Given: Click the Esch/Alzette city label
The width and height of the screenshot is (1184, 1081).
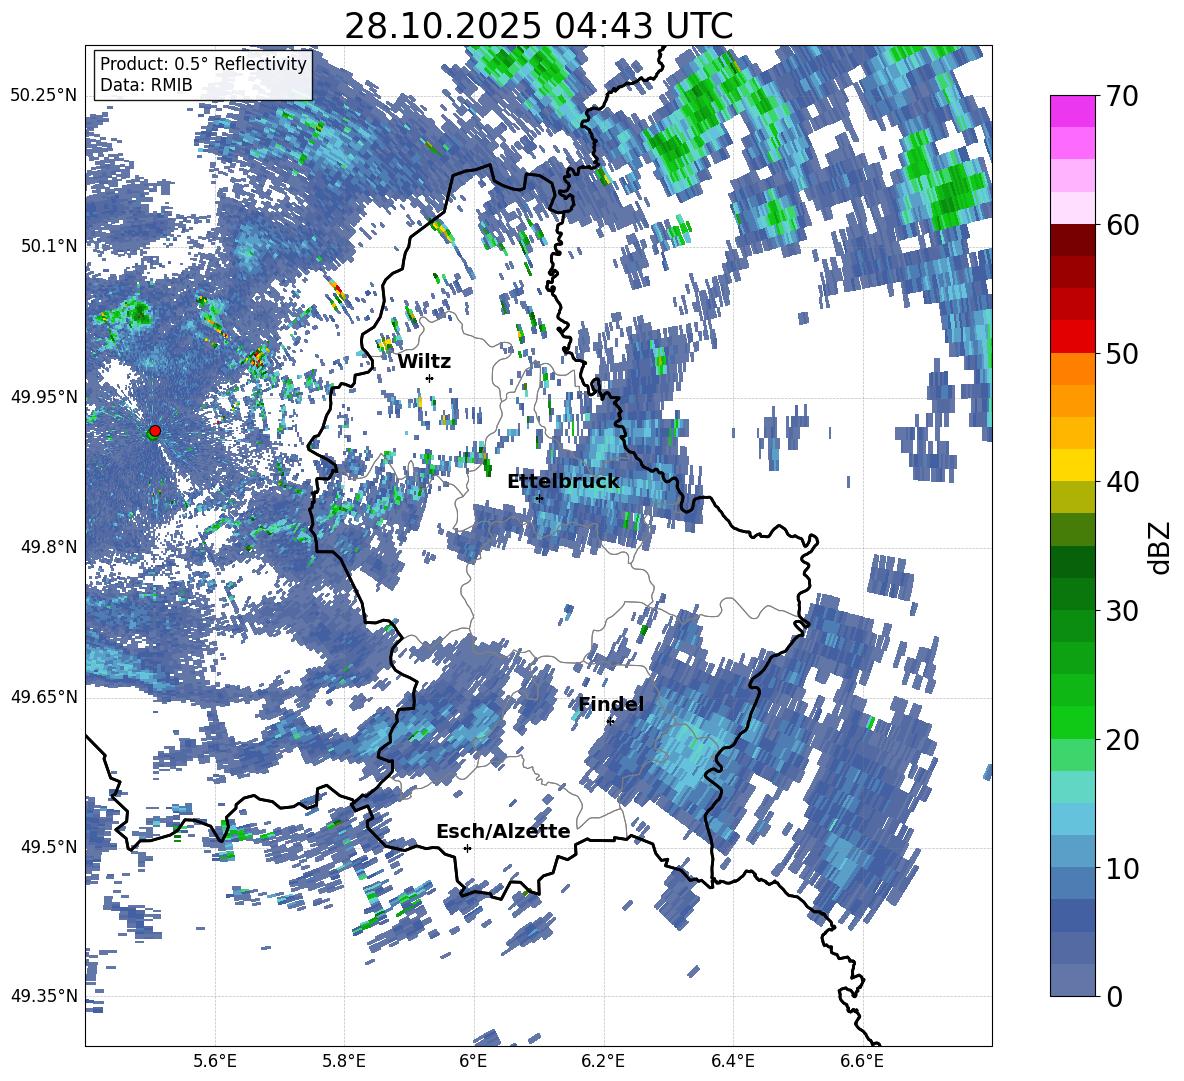Looking at the screenshot, I should click(503, 831).
